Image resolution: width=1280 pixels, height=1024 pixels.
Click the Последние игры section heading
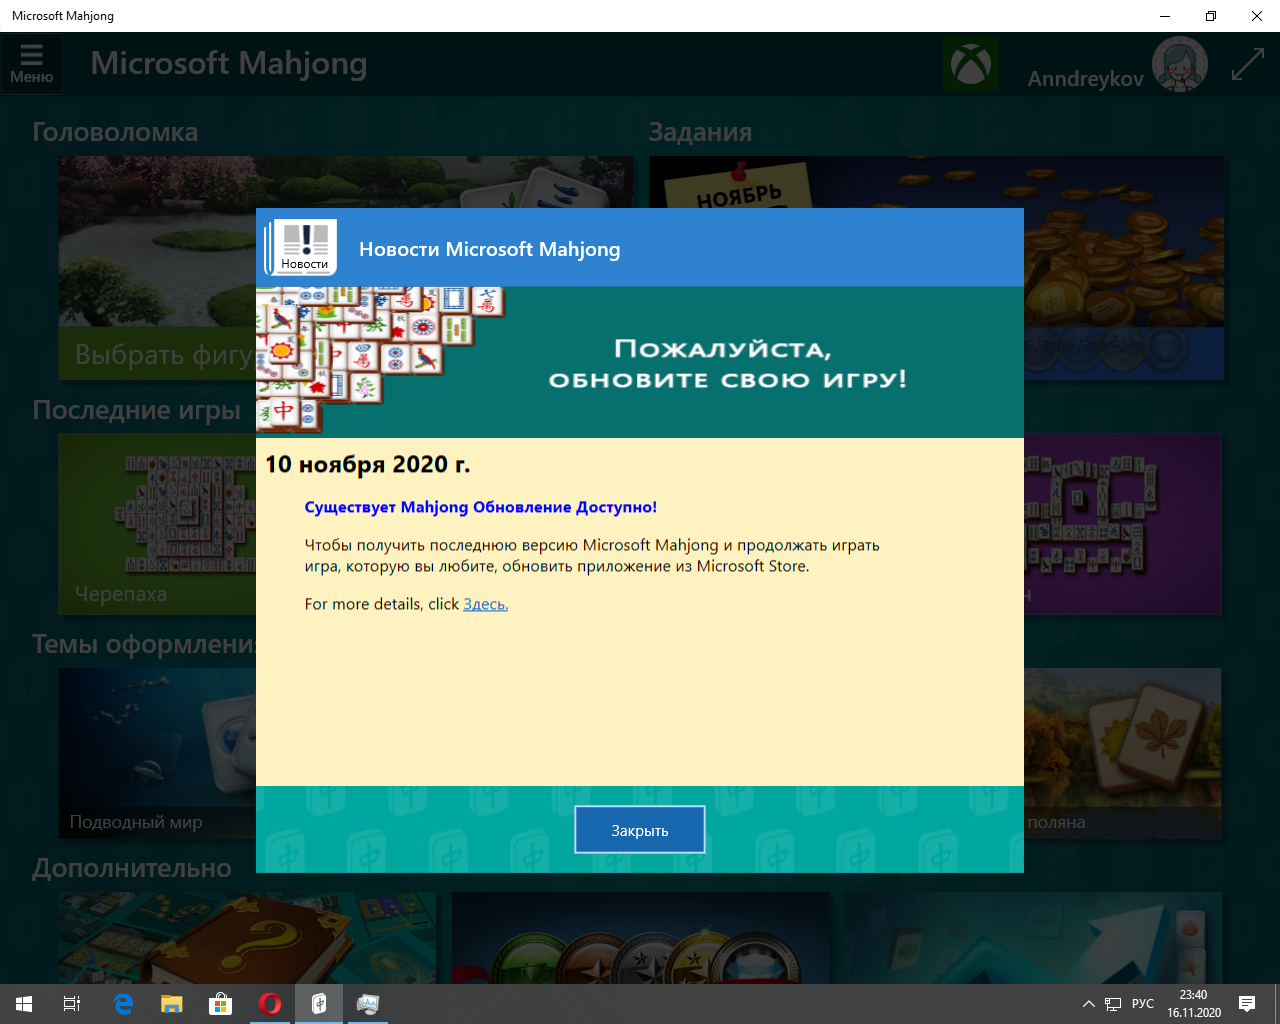[137, 410]
